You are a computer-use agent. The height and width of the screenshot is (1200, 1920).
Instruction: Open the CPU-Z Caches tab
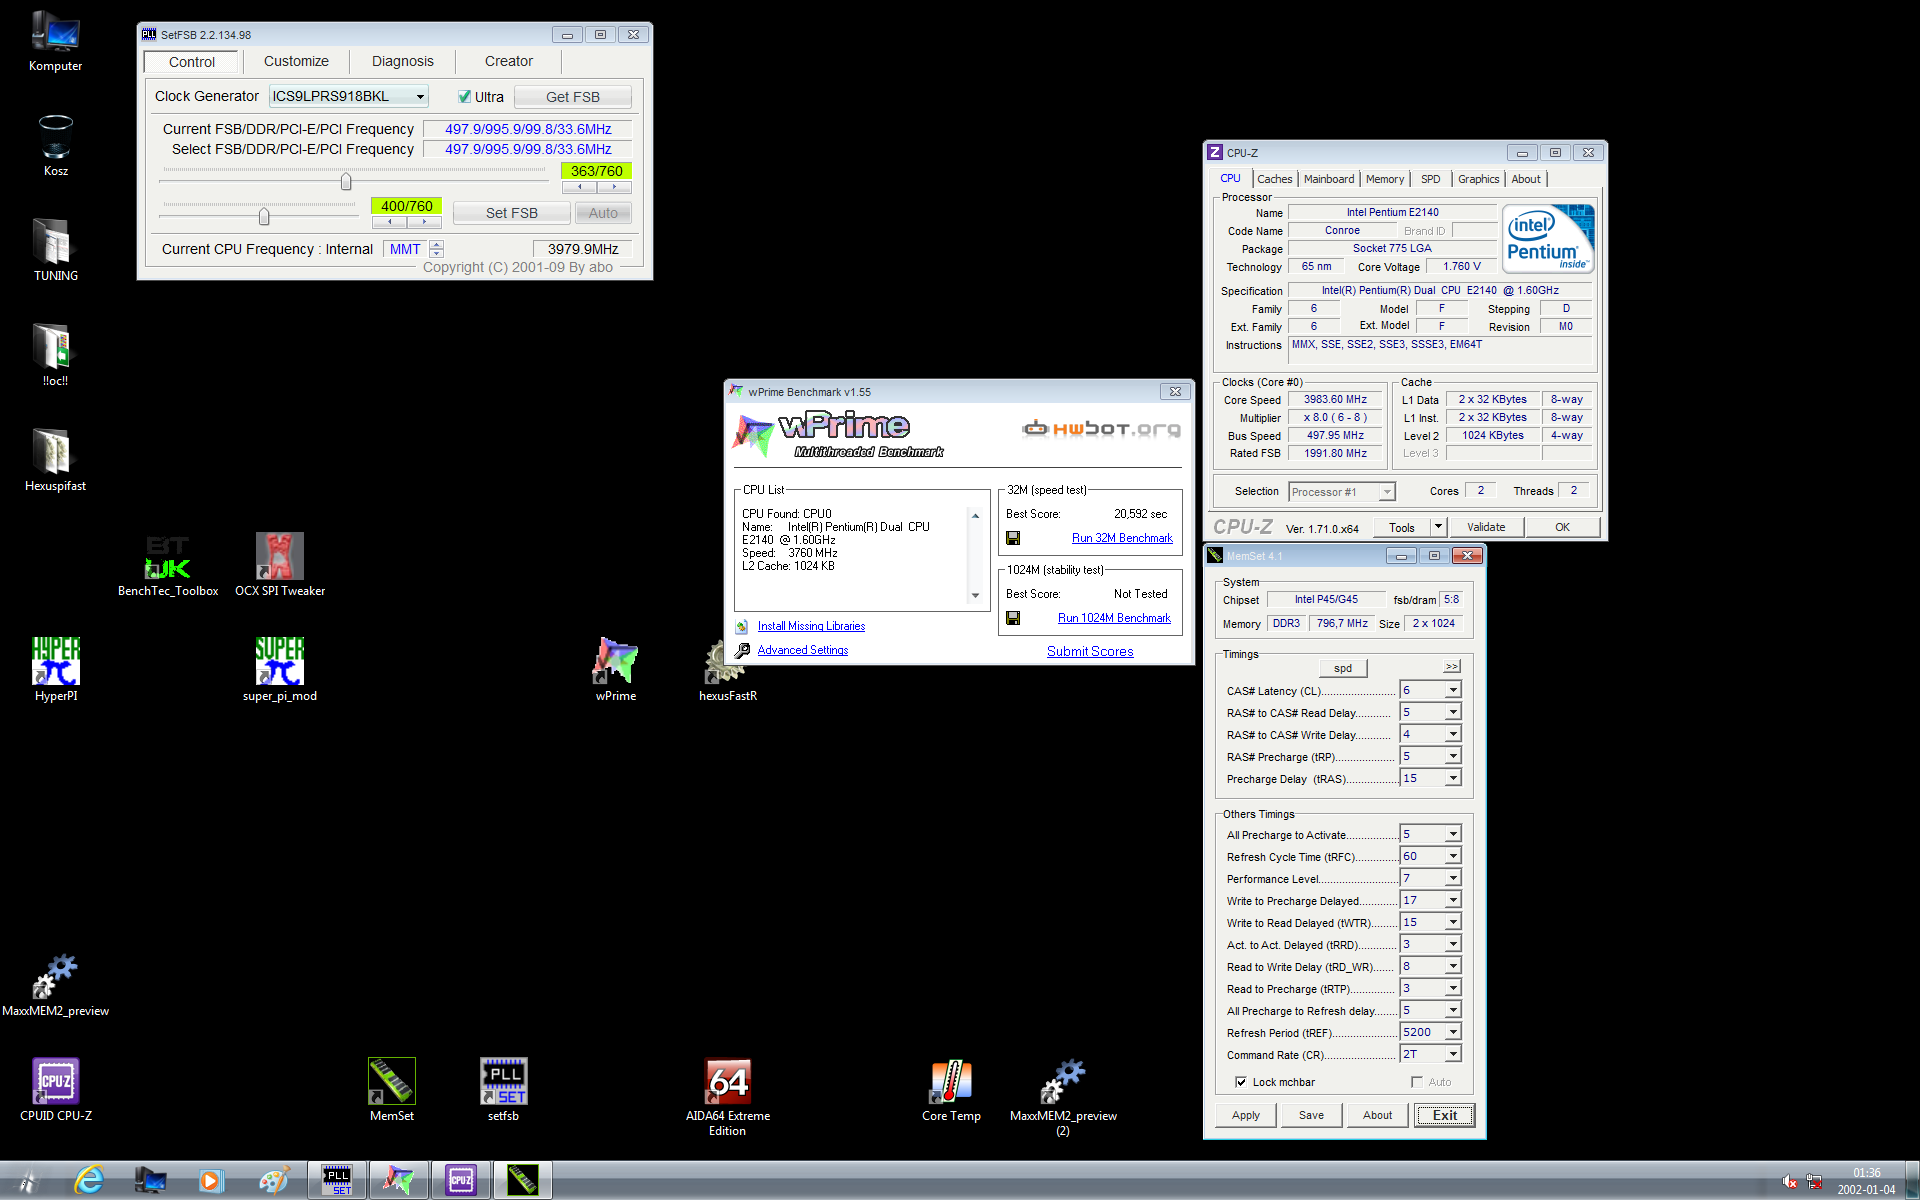coord(1275,179)
